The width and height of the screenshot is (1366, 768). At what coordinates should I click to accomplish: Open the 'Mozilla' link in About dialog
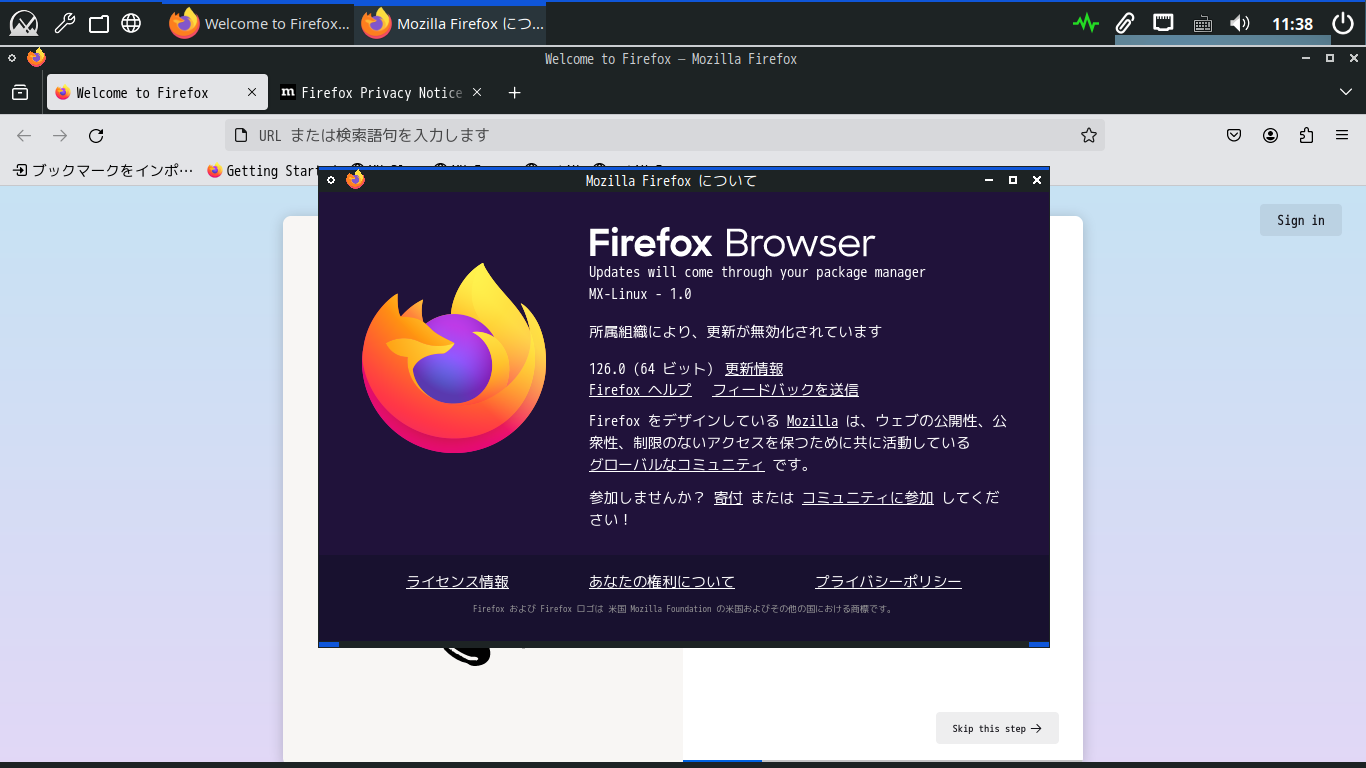(x=812, y=421)
